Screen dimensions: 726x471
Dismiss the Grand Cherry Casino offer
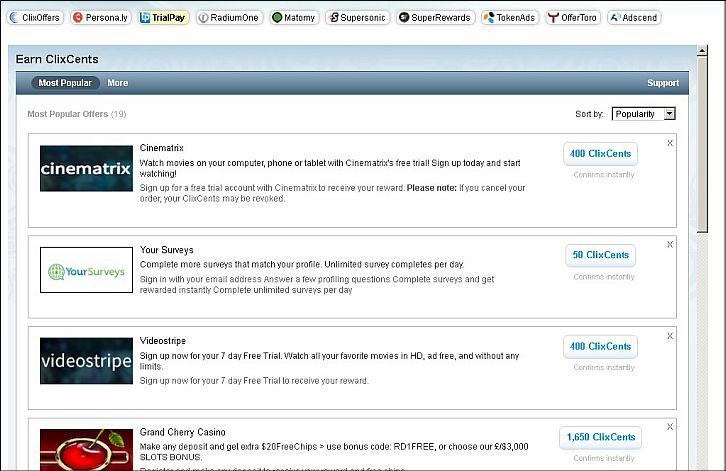tap(670, 427)
